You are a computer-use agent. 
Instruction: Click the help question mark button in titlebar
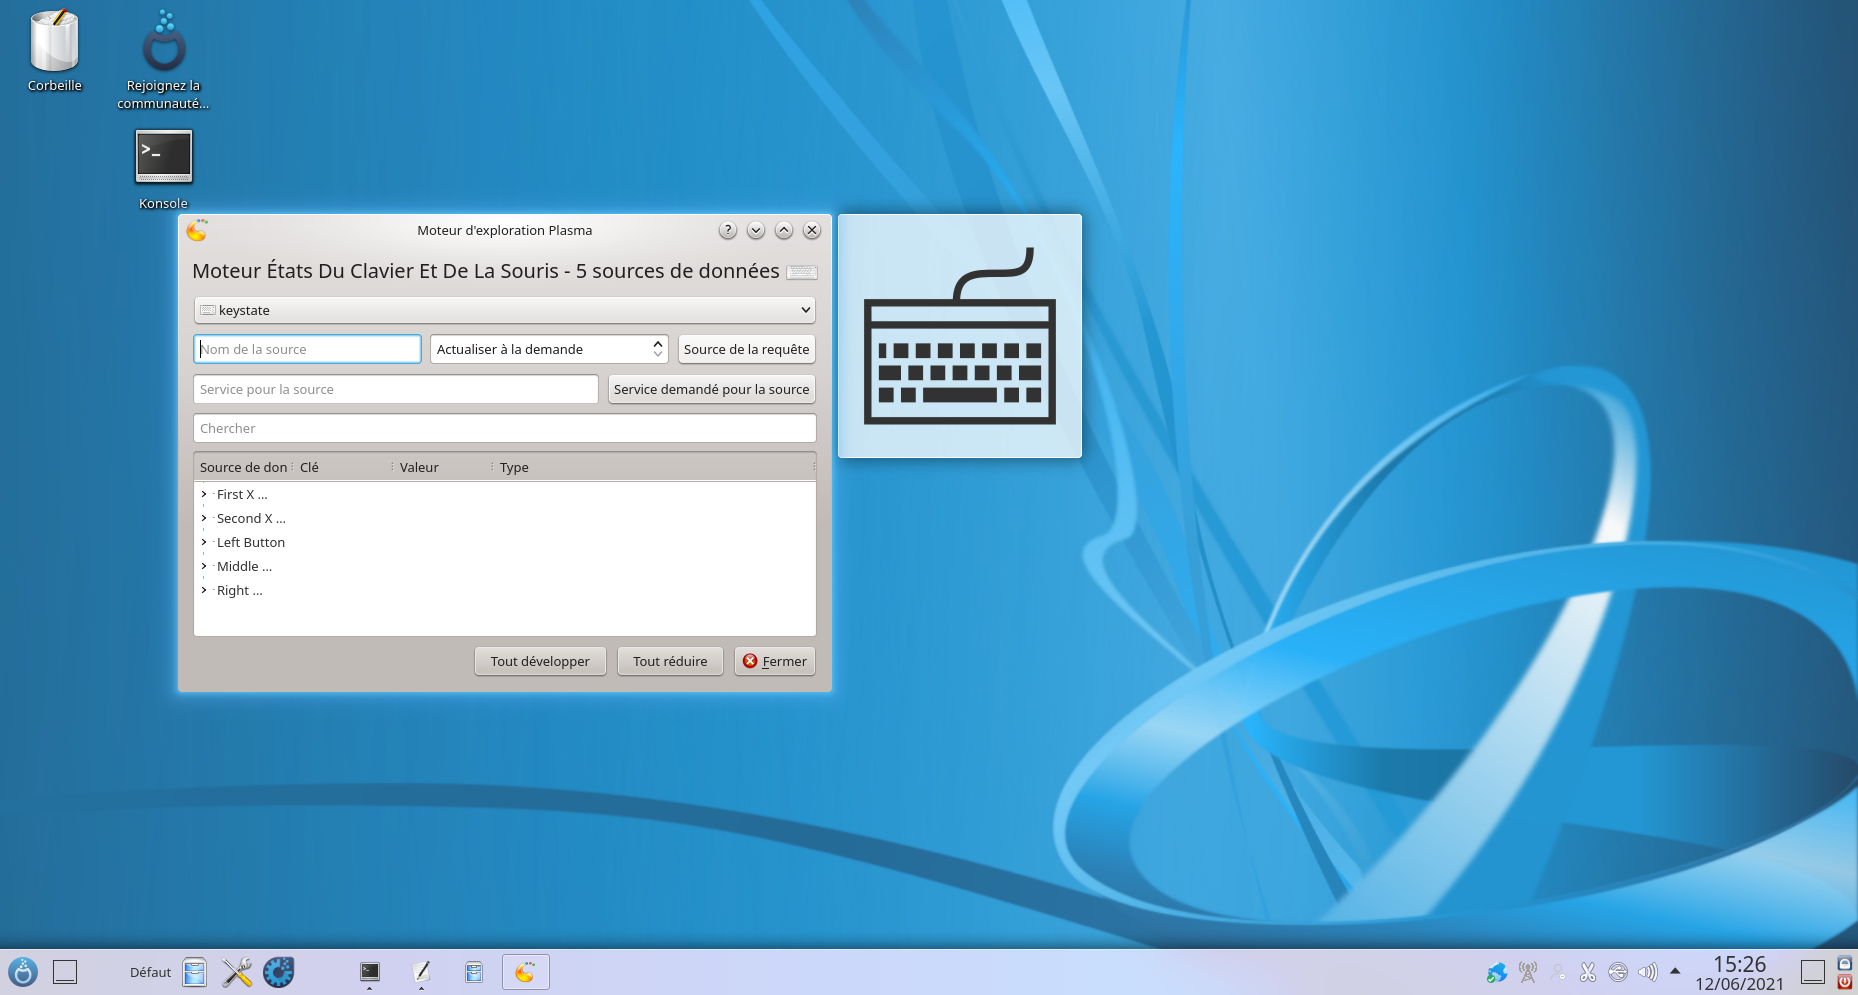click(x=728, y=230)
